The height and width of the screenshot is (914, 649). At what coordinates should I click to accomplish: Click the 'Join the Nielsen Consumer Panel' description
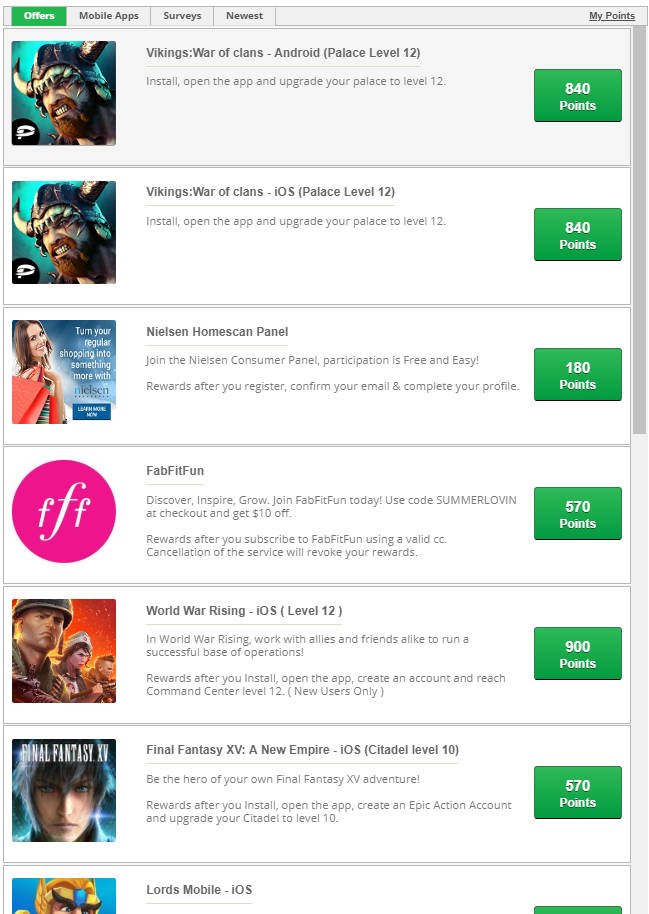(x=313, y=360)
